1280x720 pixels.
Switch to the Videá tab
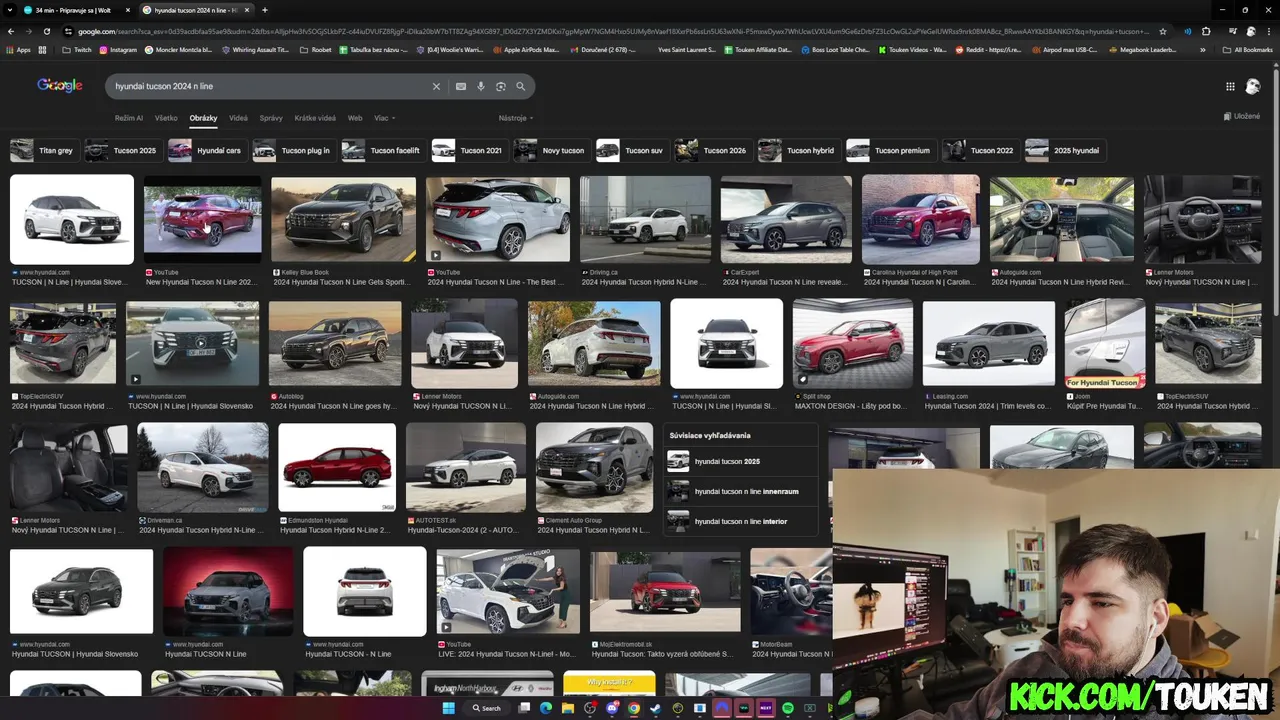point(238,118)
